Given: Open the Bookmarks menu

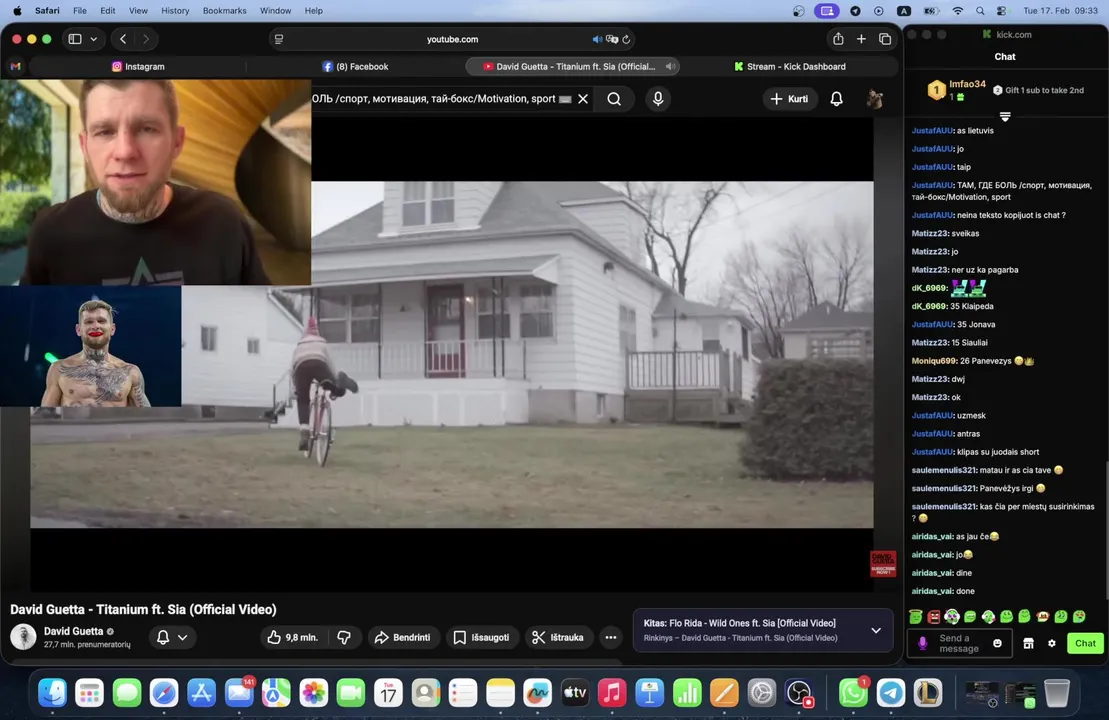Looking at the screenshot, I should [224, 11].
